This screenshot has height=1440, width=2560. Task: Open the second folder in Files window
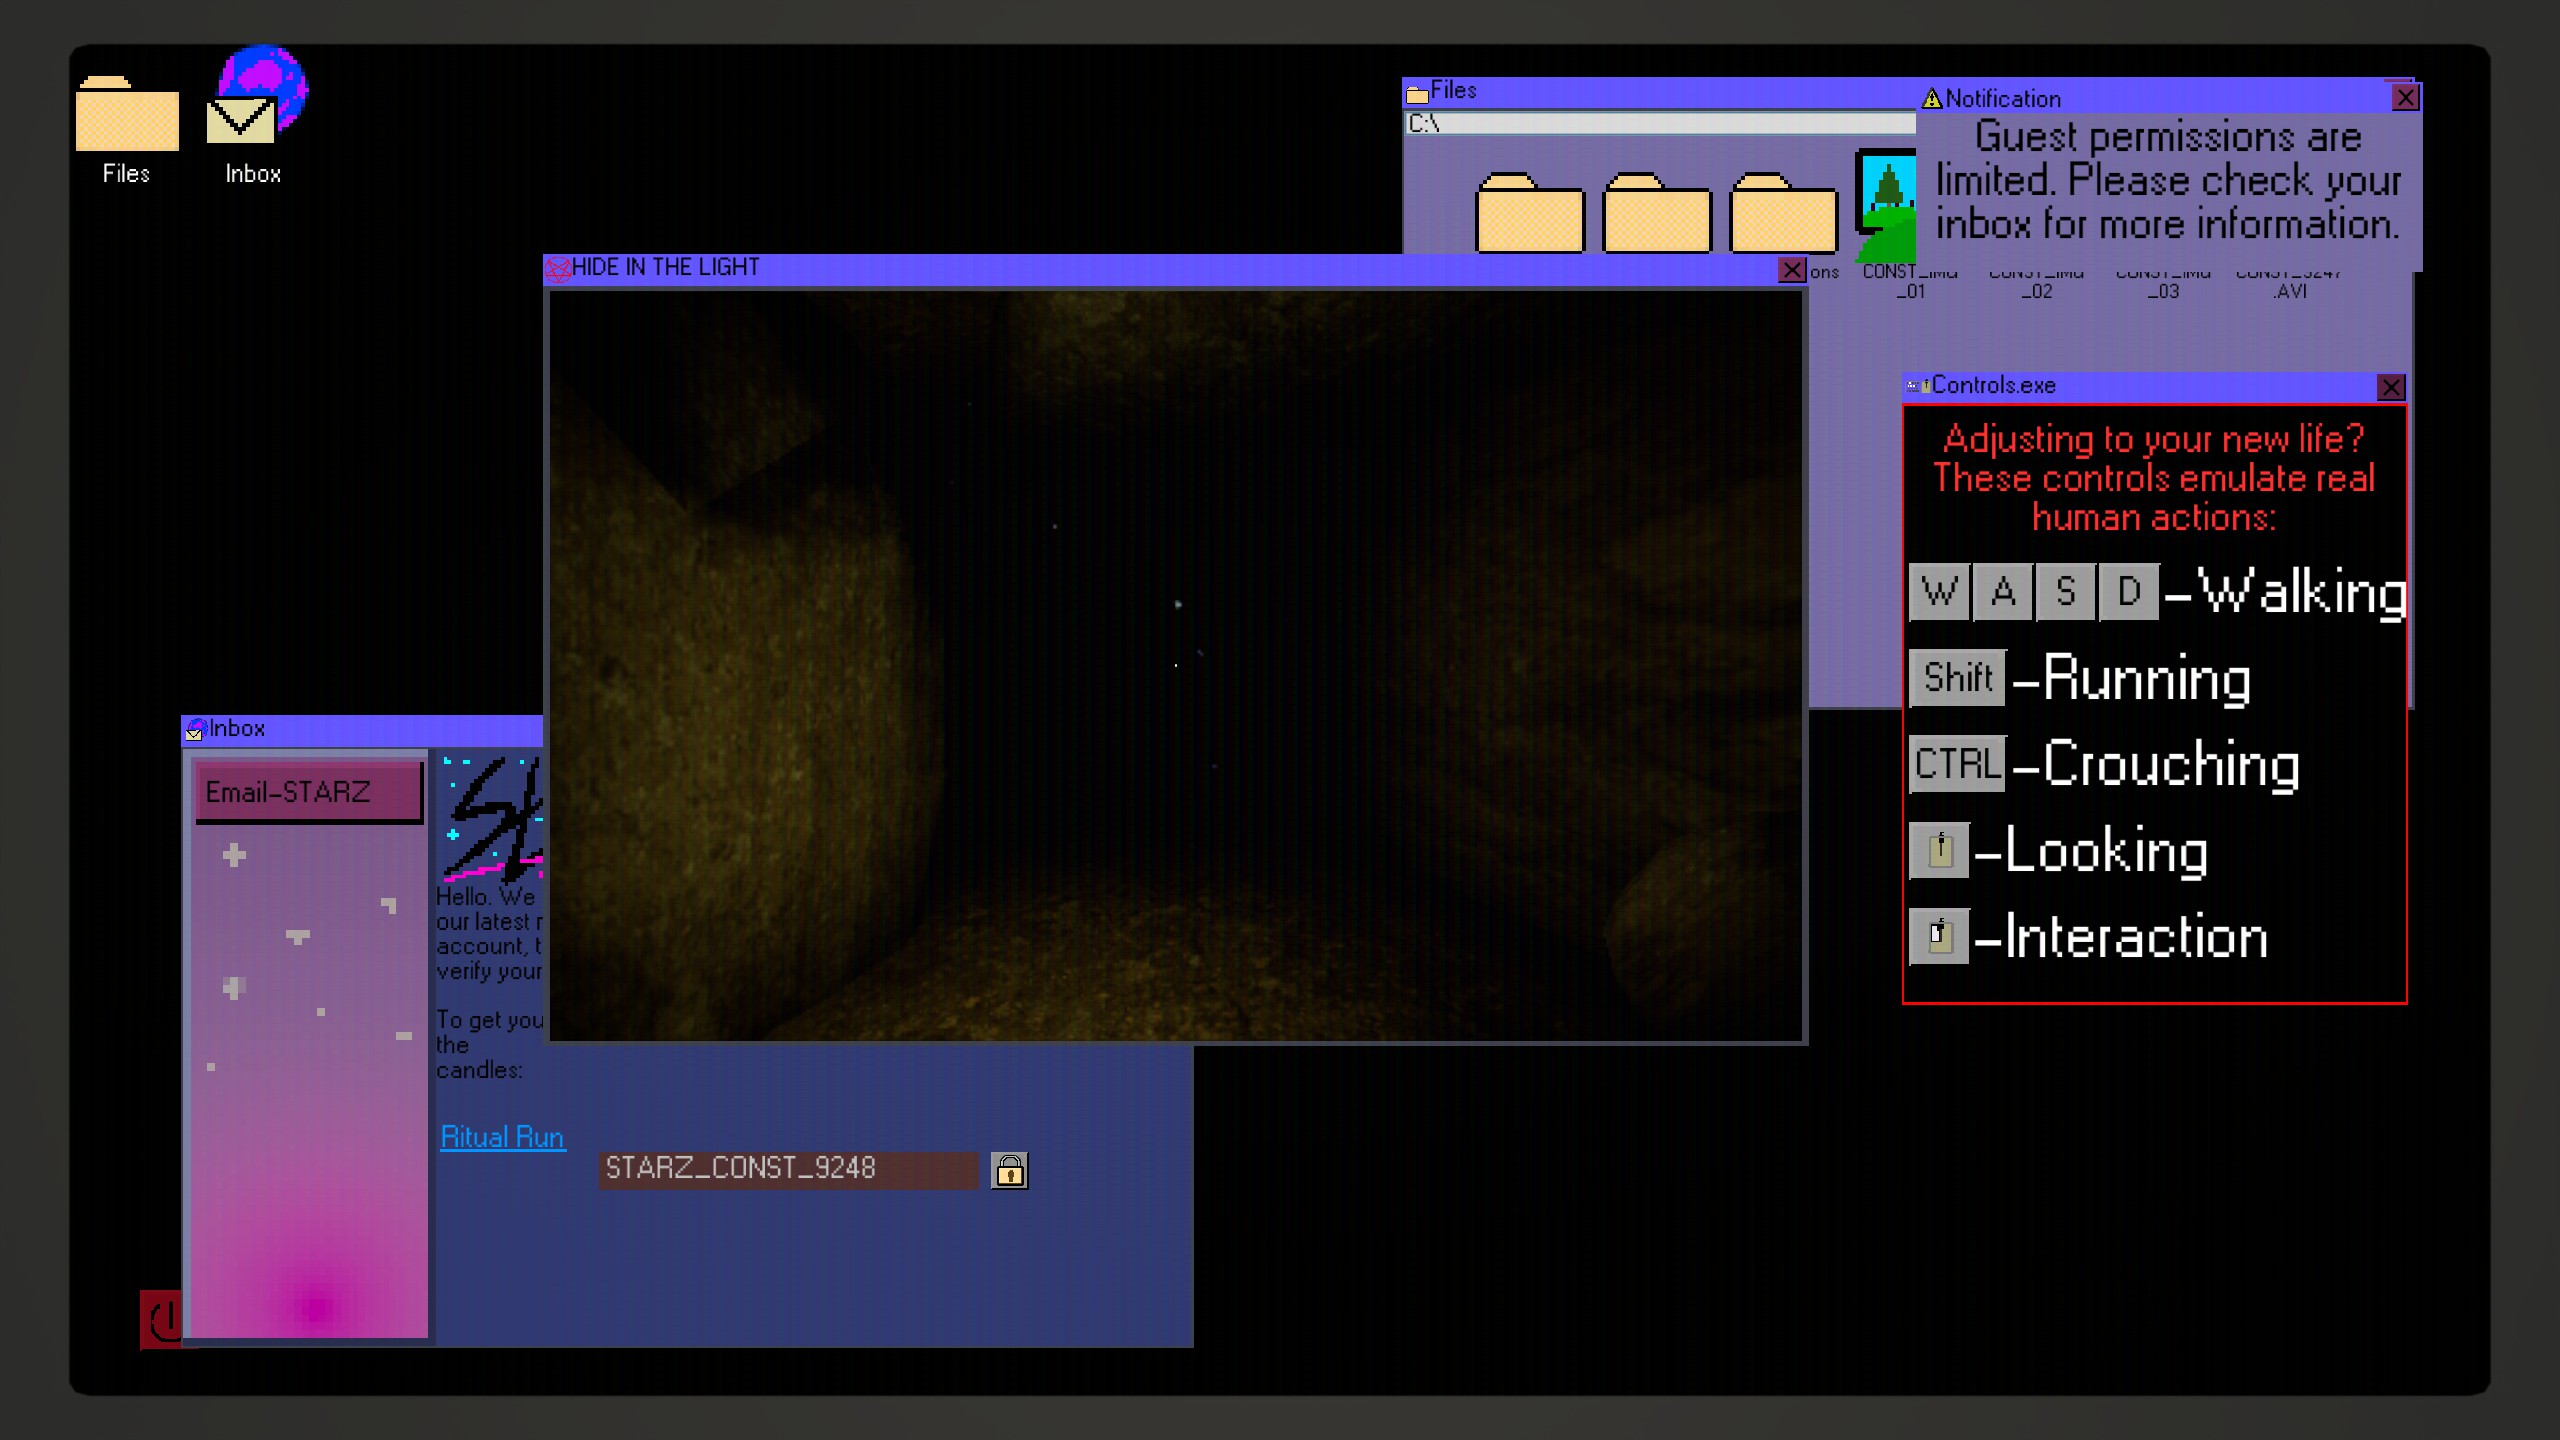point(1656,214)
